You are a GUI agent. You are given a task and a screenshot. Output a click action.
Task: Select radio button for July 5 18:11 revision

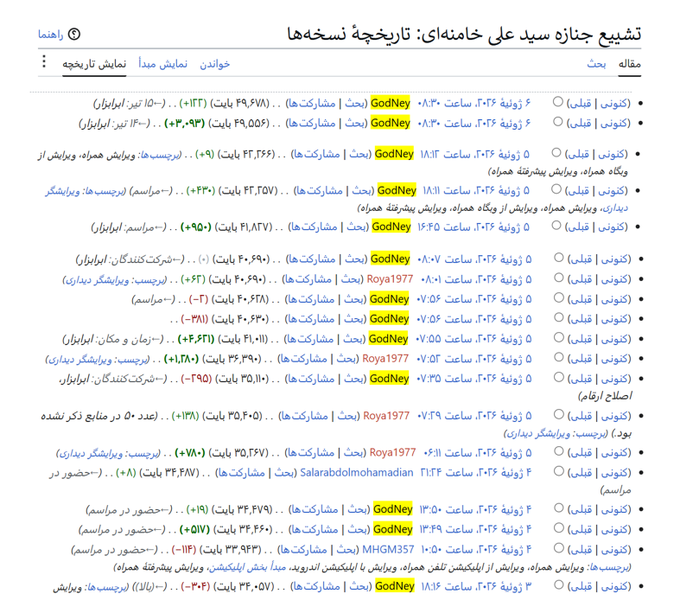[556, 189]
